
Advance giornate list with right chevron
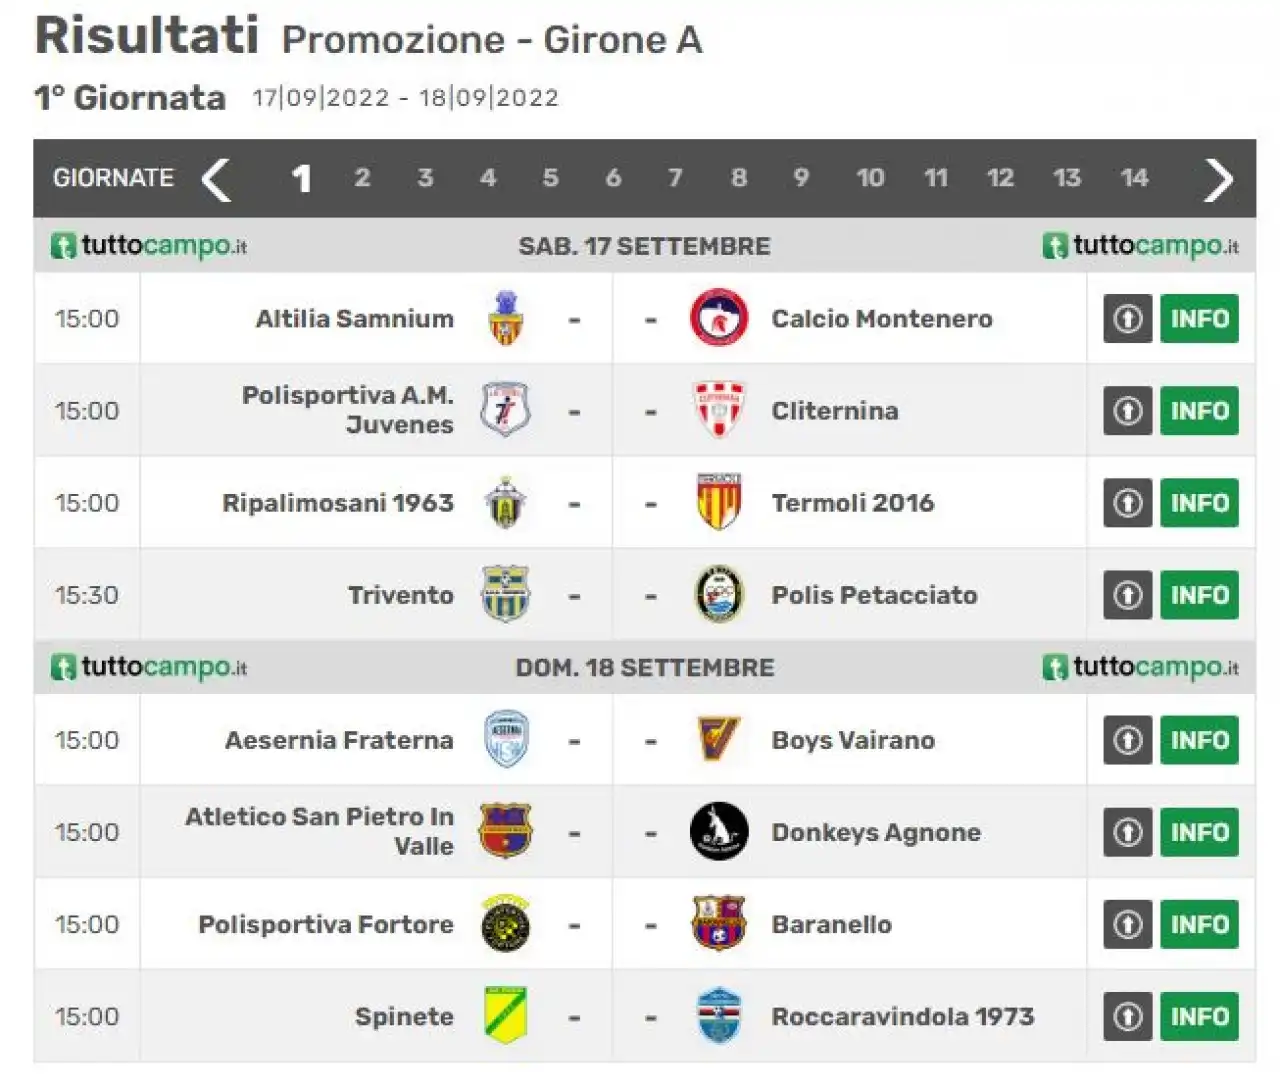coord(1218,179)
